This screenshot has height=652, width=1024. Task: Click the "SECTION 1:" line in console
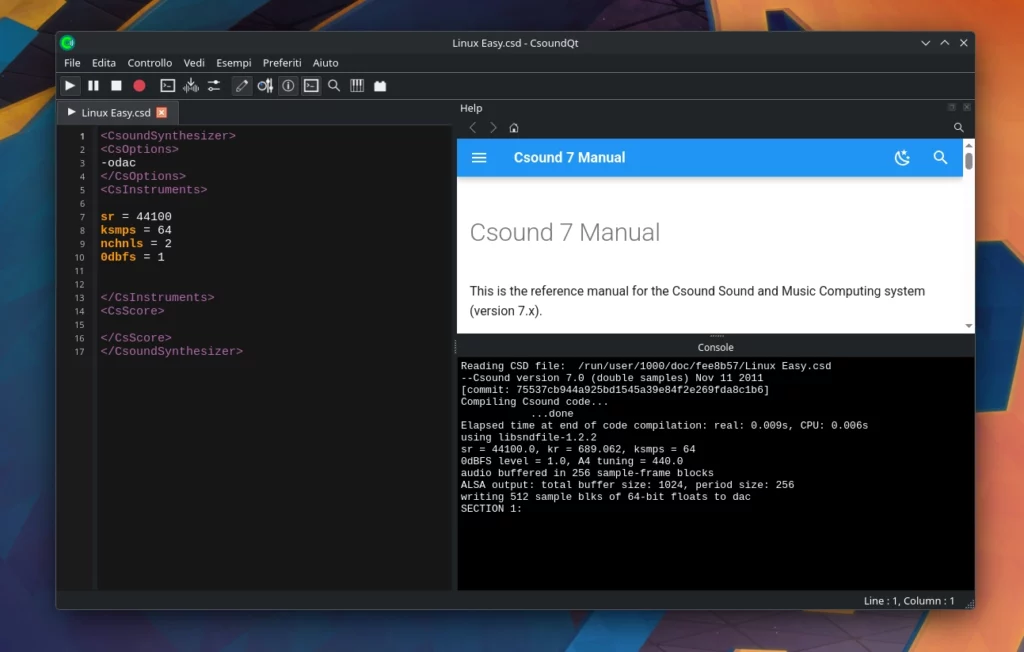point(491,508)
